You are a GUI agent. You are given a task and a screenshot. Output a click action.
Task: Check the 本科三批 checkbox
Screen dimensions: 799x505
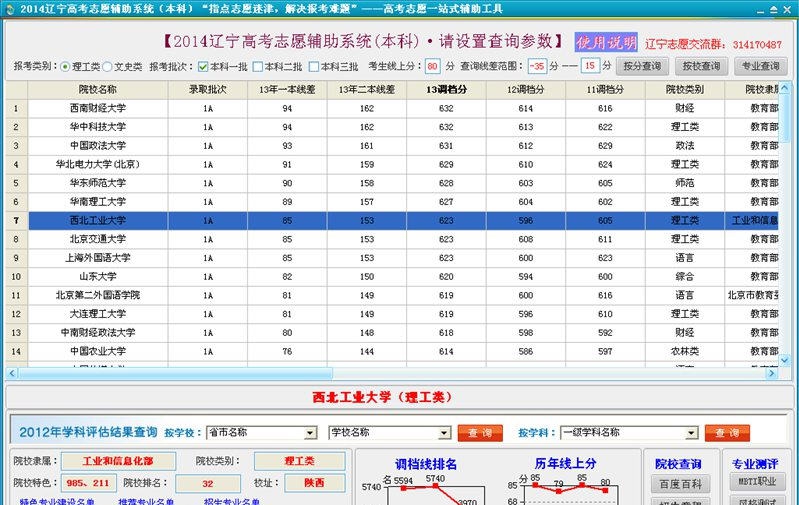pos(314,67)
